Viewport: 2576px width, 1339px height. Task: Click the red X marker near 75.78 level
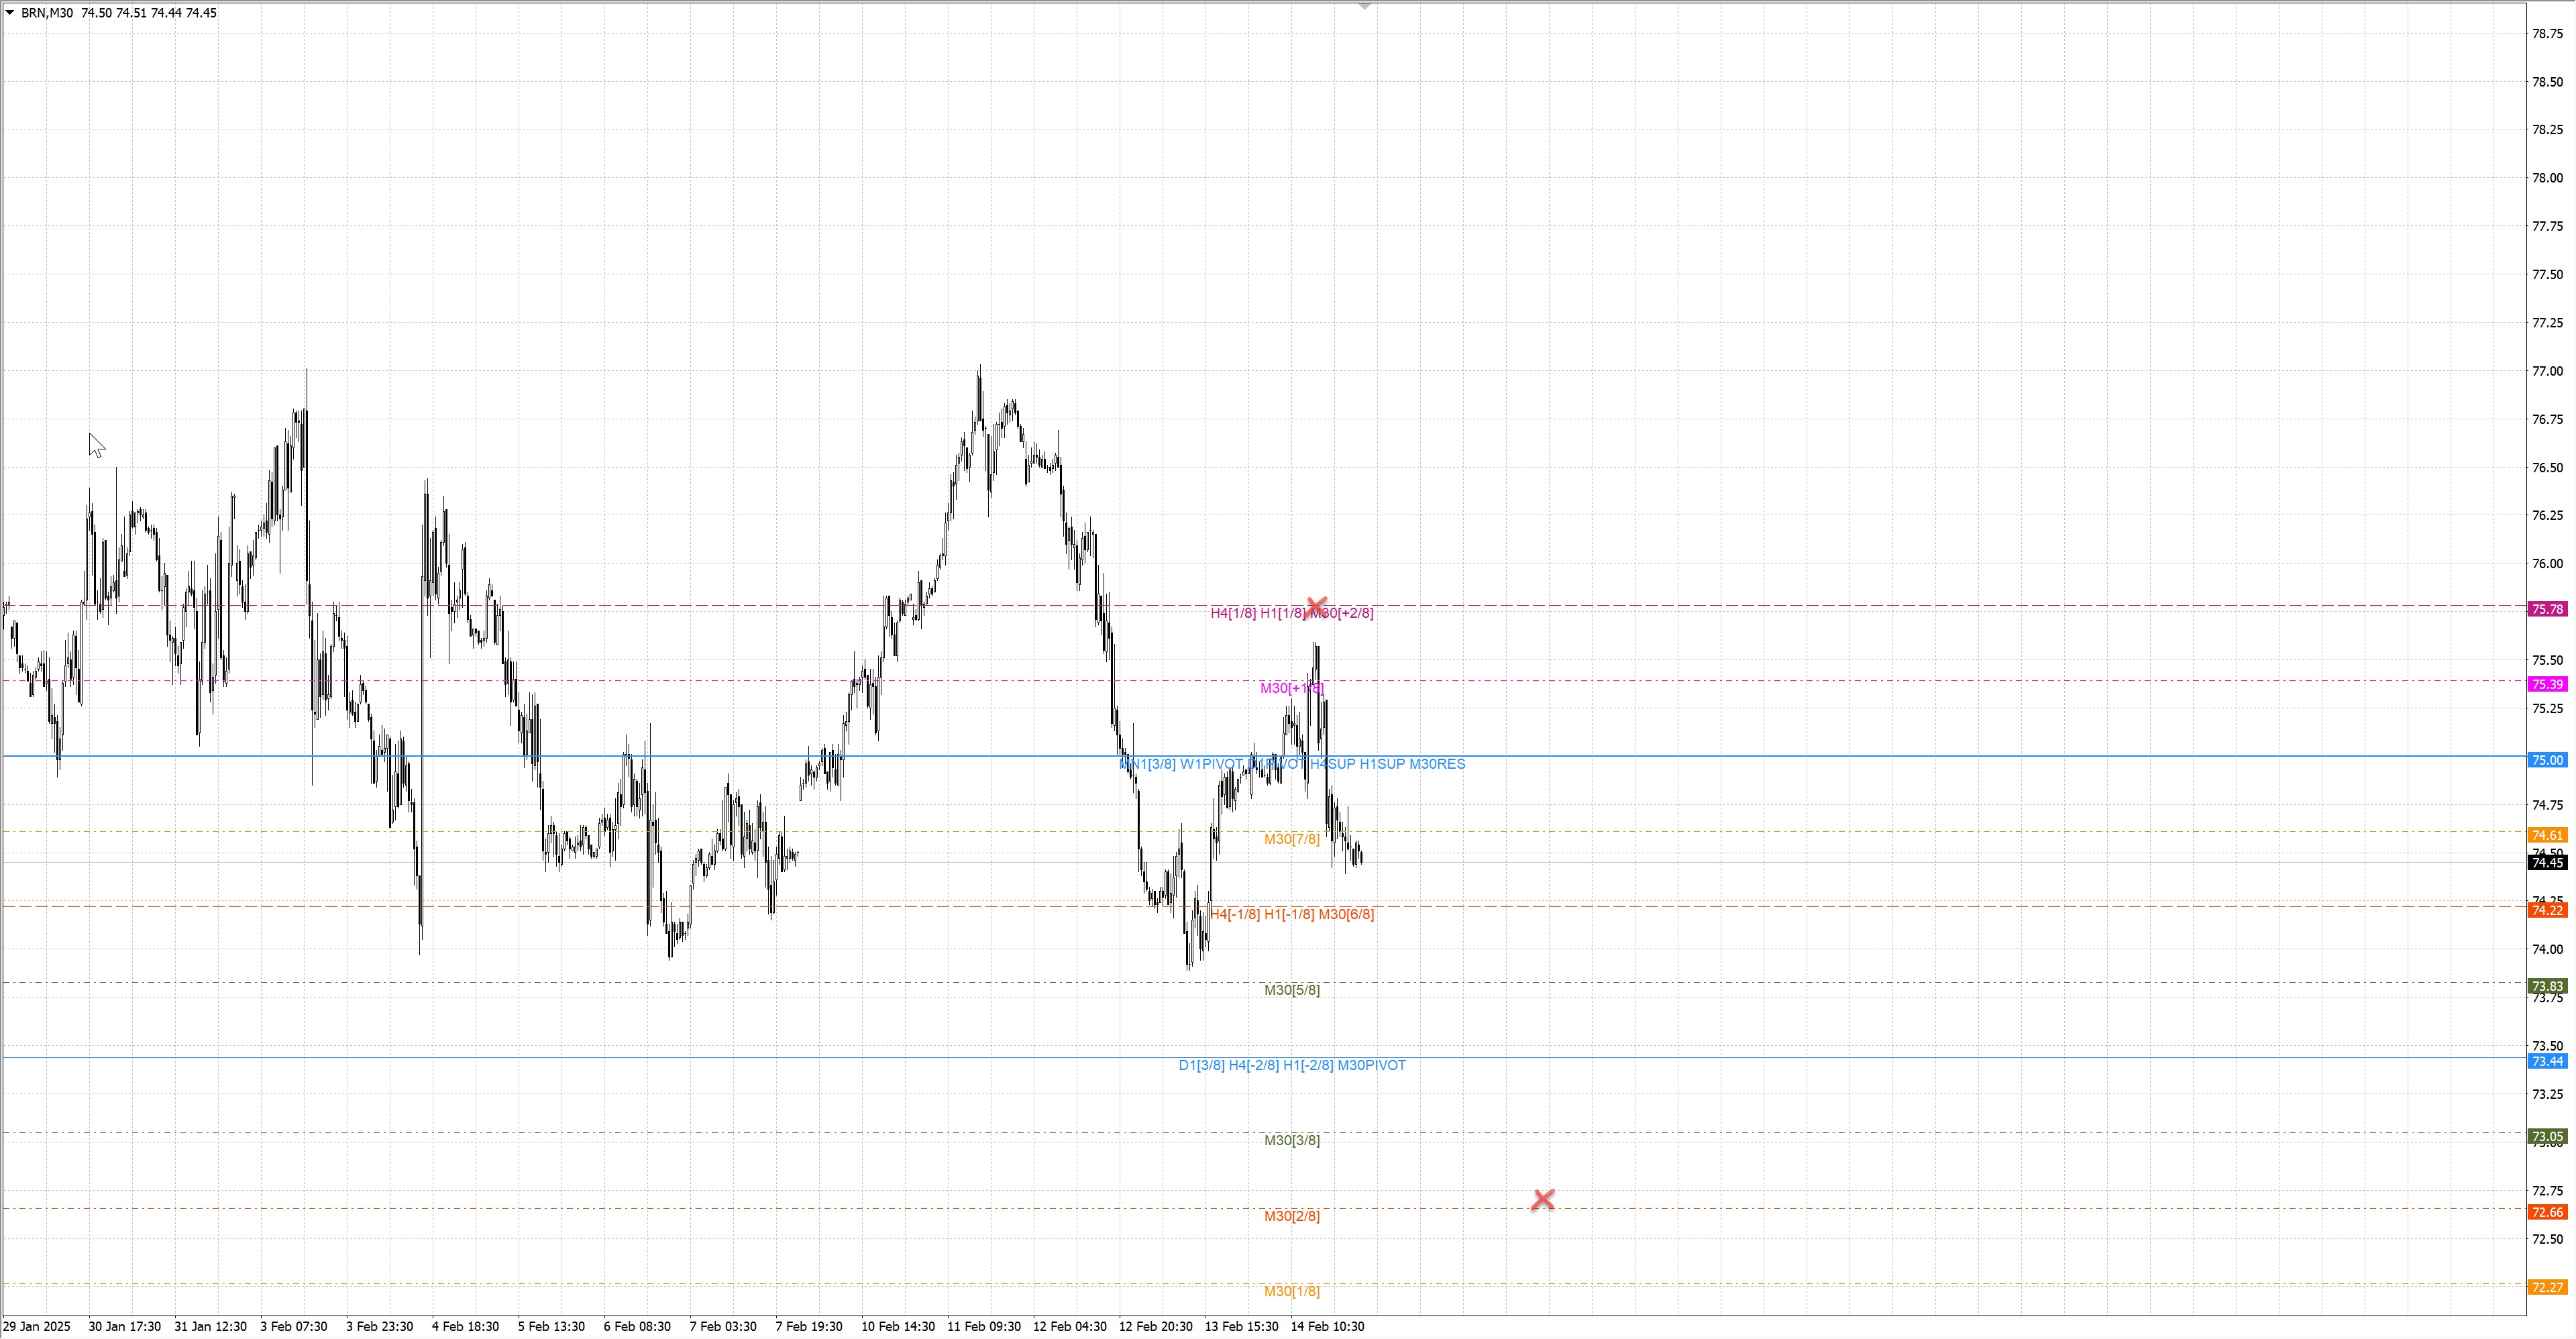pos(1316,607)
